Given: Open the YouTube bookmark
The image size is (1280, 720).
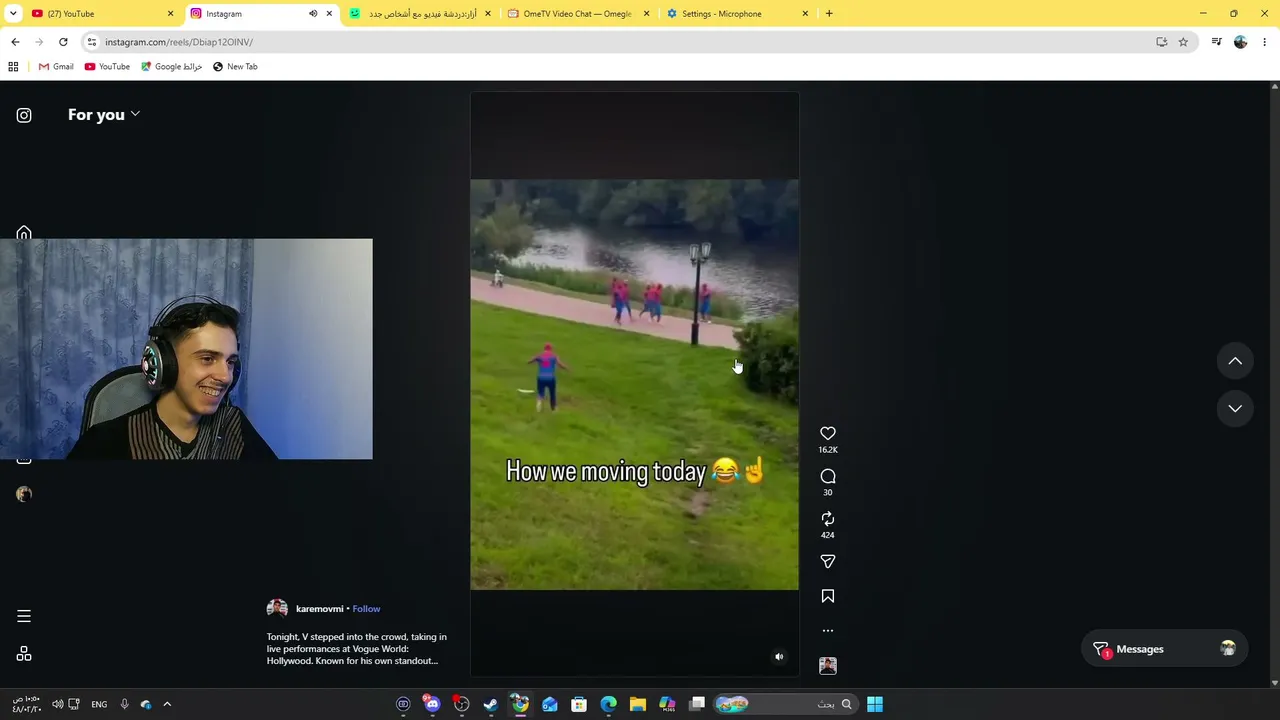Looking at the screenshot, I should click(x=107, y=67).
